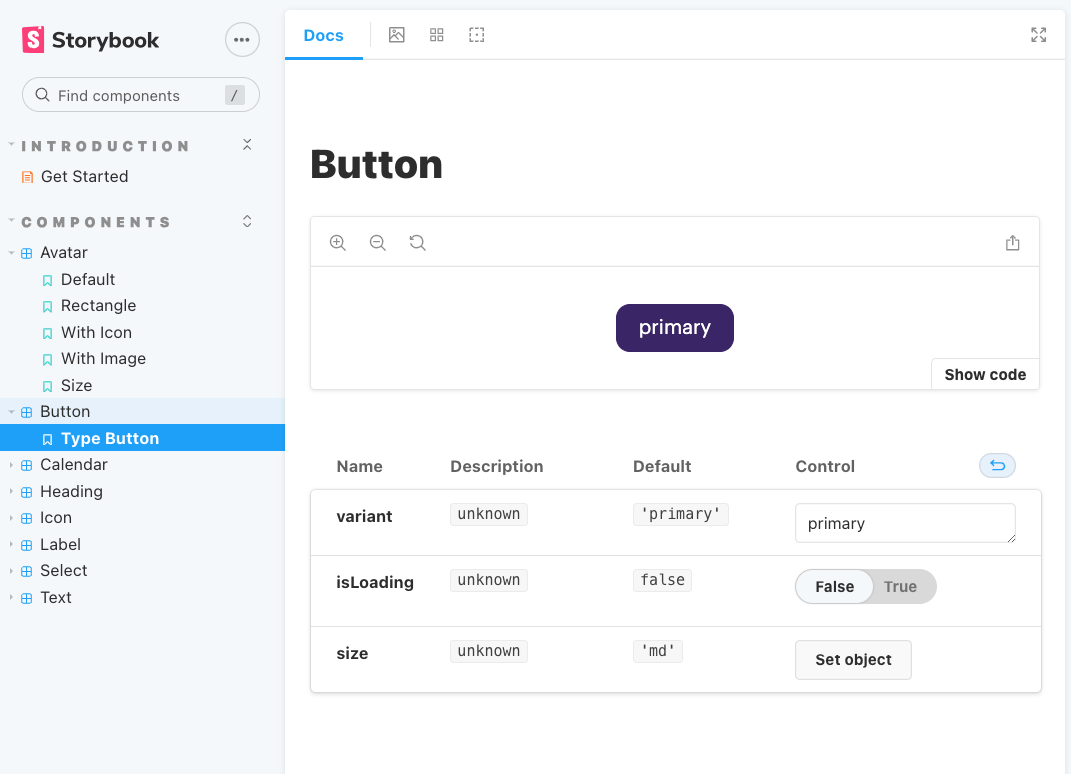Click the zoom in icon in preview toolbar
The width and height of the screenshot is (1071, 774).
coord(338,243)
